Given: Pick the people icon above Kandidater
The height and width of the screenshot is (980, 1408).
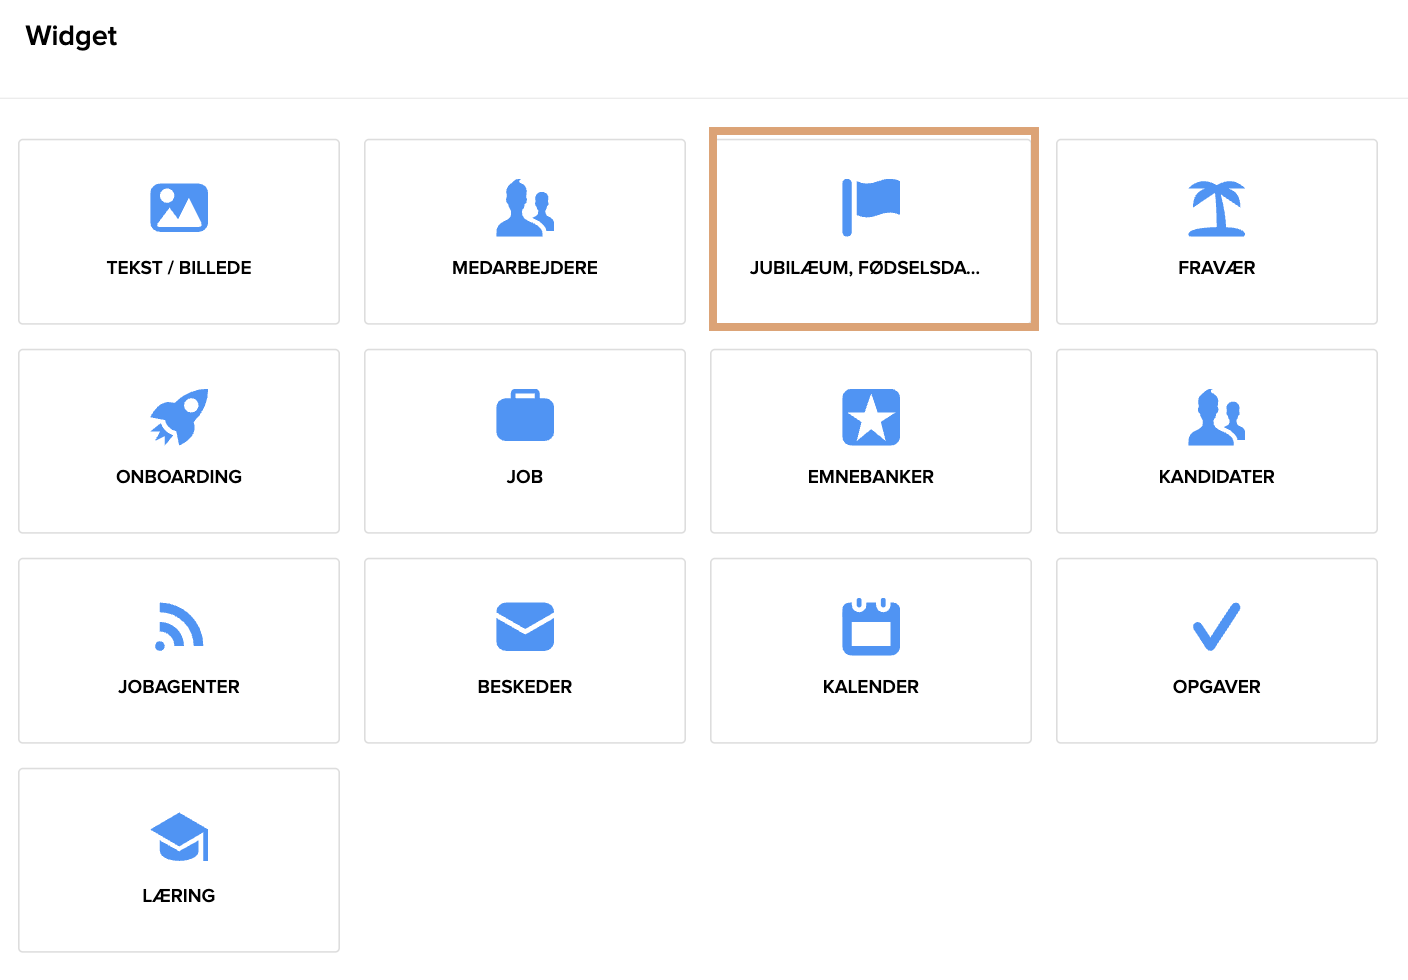Looking at the screenshot, I should [1217, 417].
